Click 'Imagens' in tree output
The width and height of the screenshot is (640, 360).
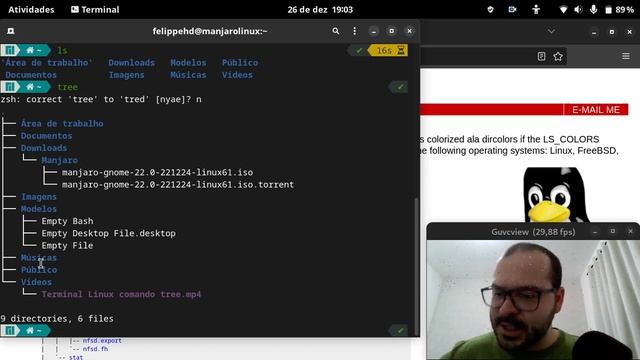pyautogui.click(x=39, y=196)
